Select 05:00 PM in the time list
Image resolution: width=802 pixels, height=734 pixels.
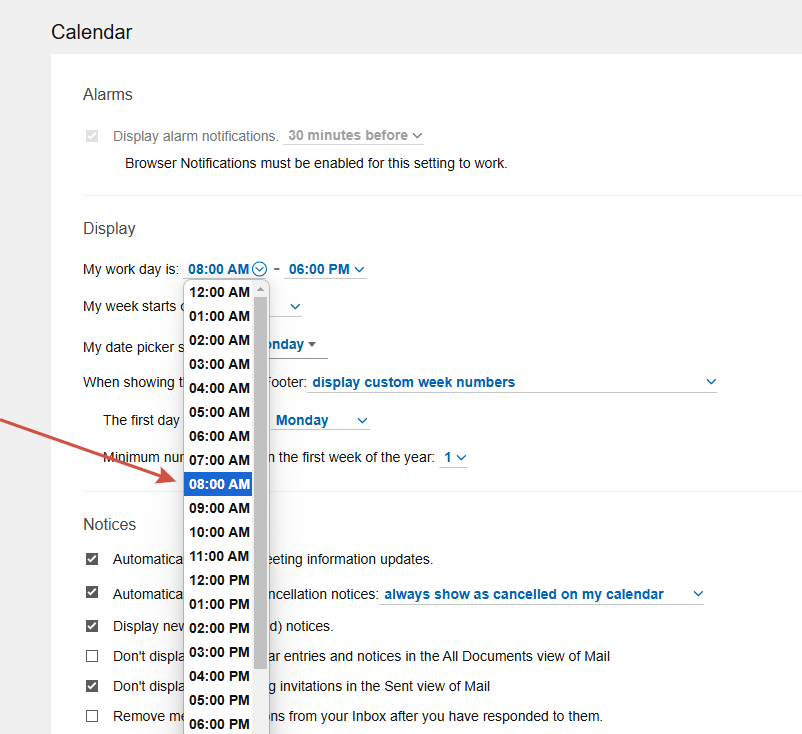click(219, 700)
